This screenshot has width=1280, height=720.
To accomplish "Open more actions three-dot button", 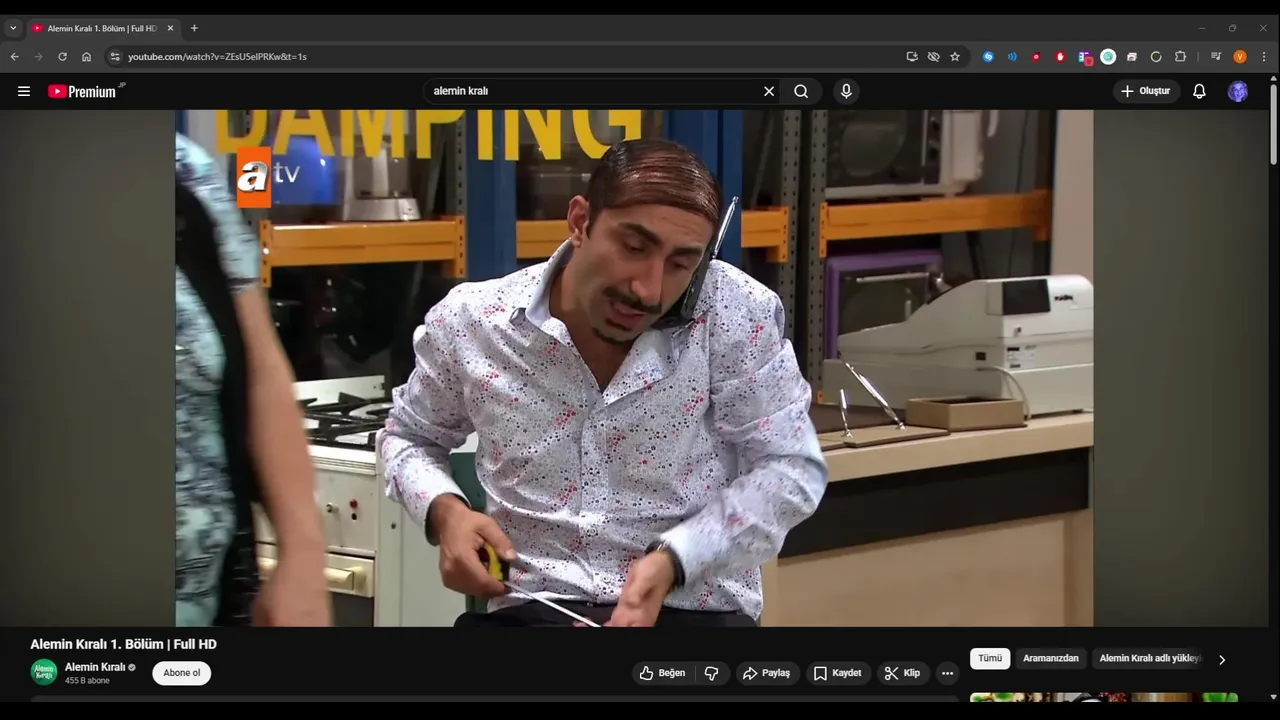I will click(947, 673).
